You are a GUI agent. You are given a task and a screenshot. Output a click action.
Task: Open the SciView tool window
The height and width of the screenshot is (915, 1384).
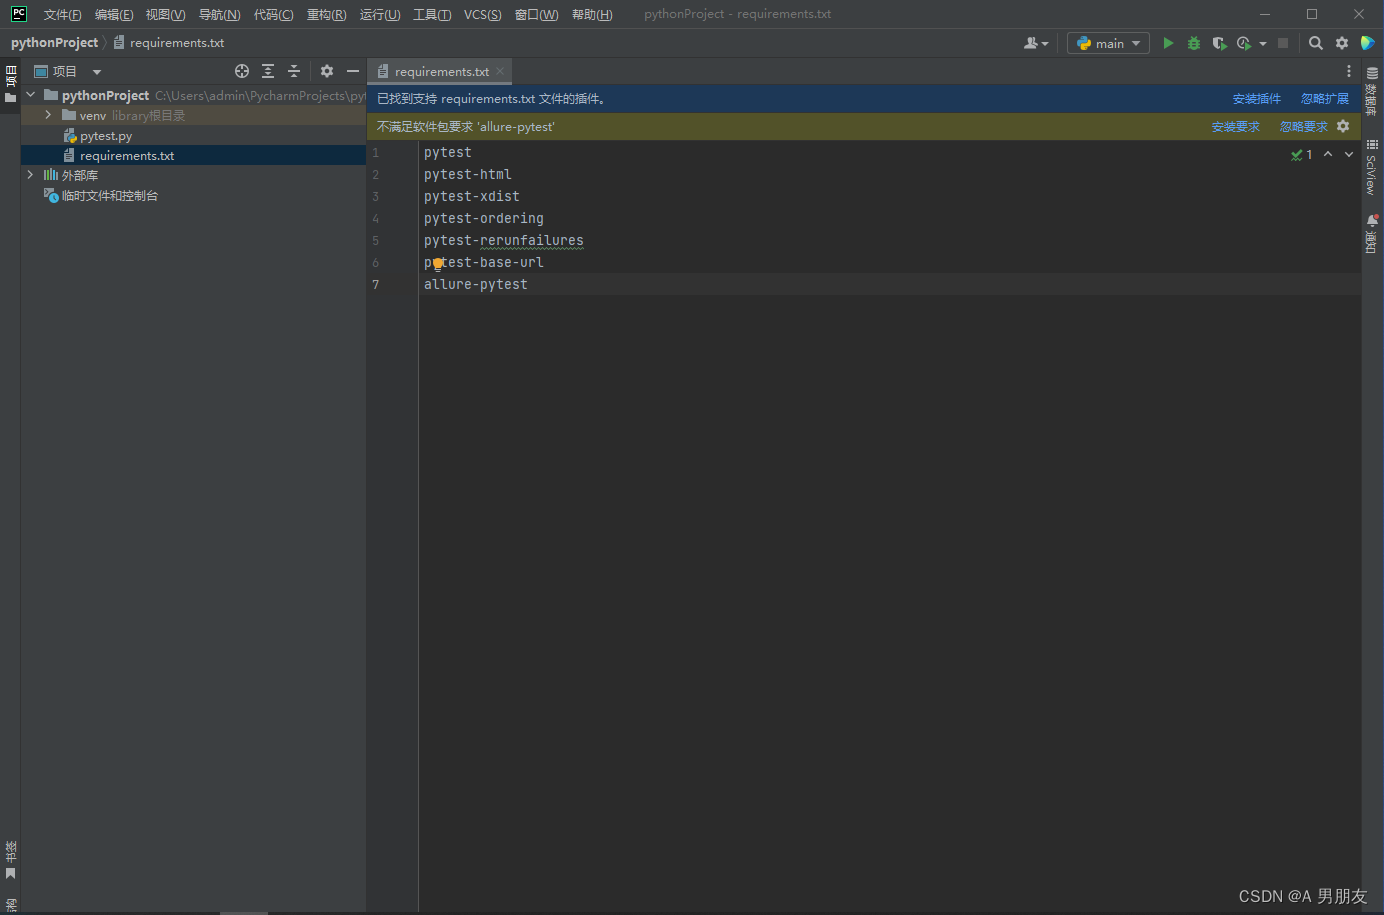pyautogui.click(x=1372, y=167)
